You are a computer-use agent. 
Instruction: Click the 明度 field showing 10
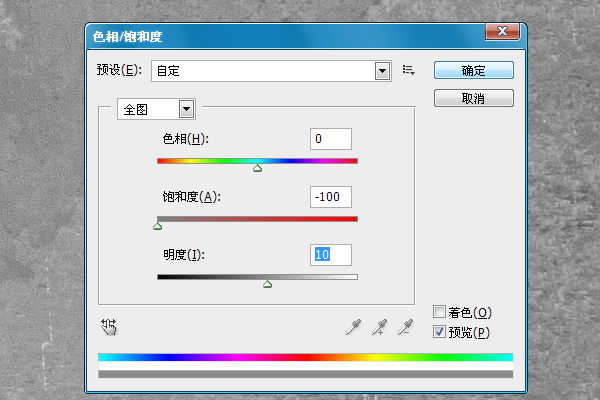pos(331,255)
